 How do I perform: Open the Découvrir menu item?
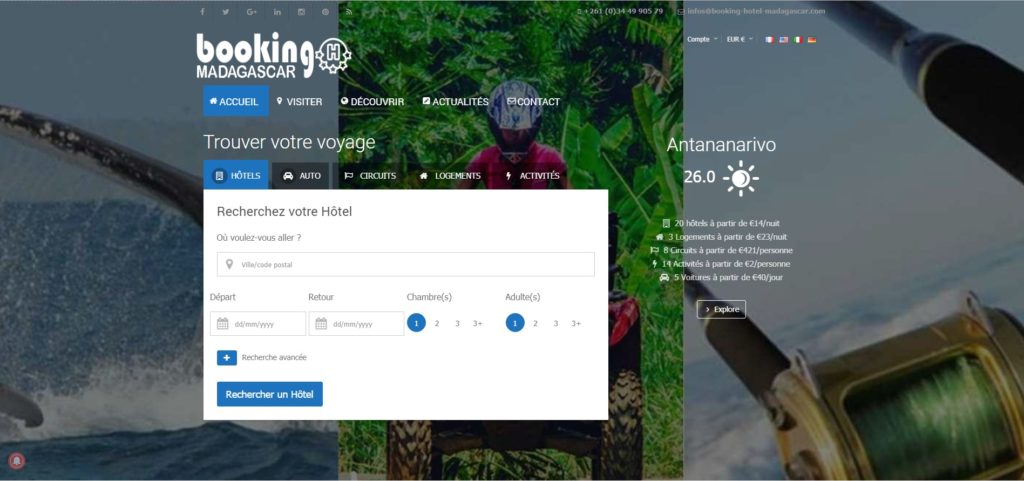coord(372,102)
